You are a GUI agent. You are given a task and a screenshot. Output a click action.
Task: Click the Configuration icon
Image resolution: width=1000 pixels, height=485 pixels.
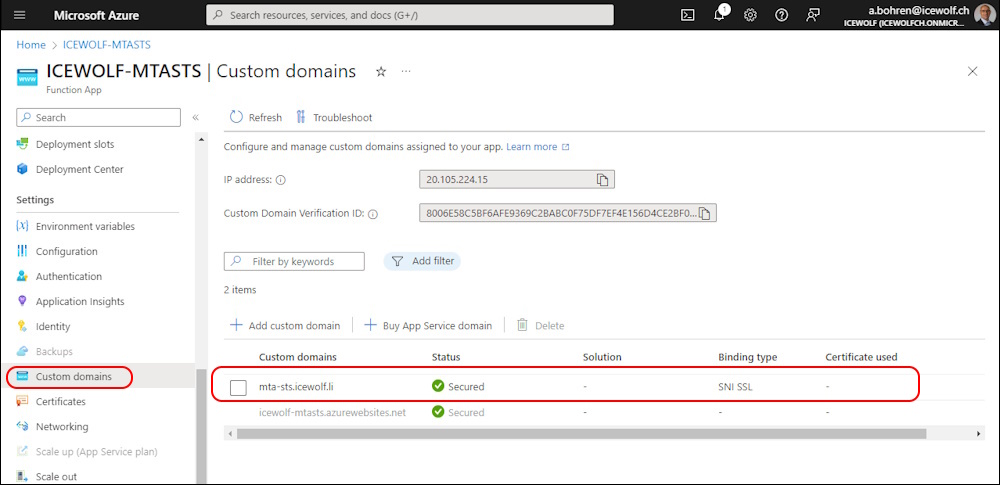[x=22, y=251]
